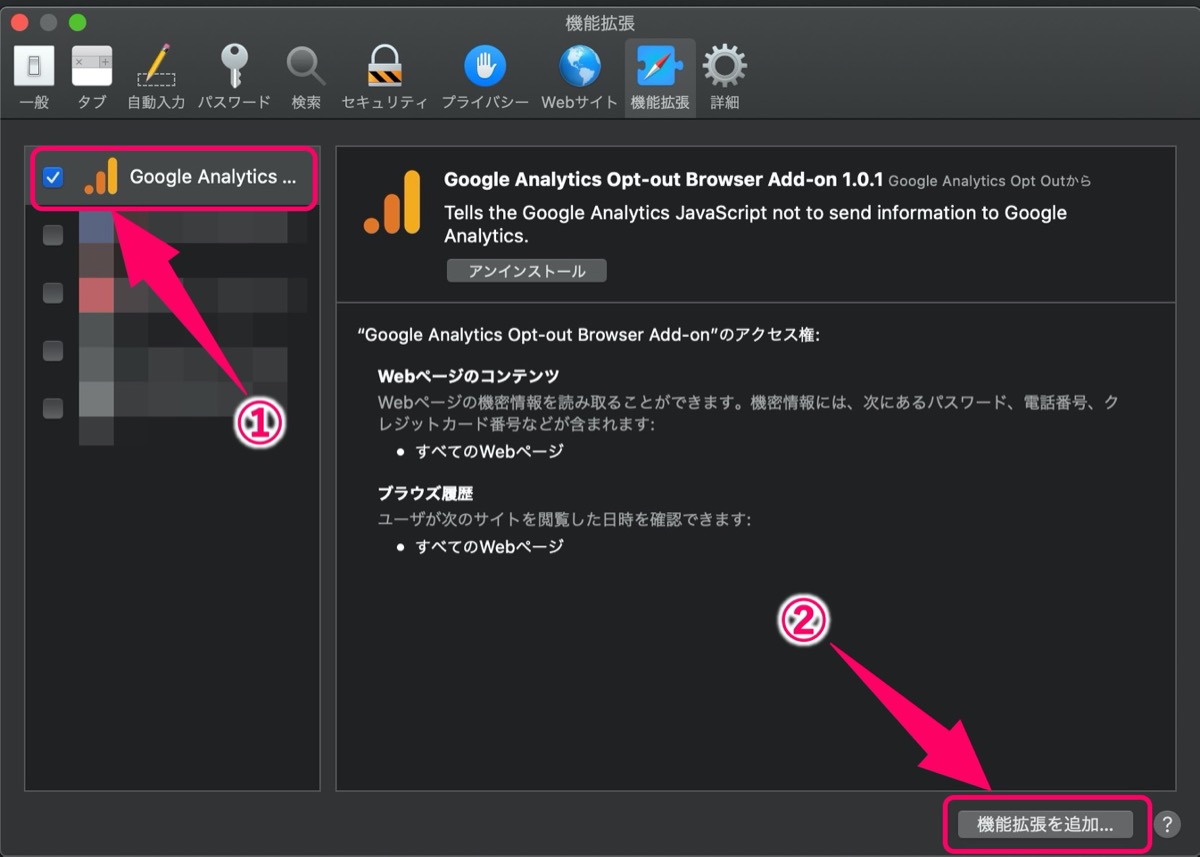1200x857 pixels.
Task: Uncheck the Google Analytics extension checkbox
Action: [x=53, y=178]
